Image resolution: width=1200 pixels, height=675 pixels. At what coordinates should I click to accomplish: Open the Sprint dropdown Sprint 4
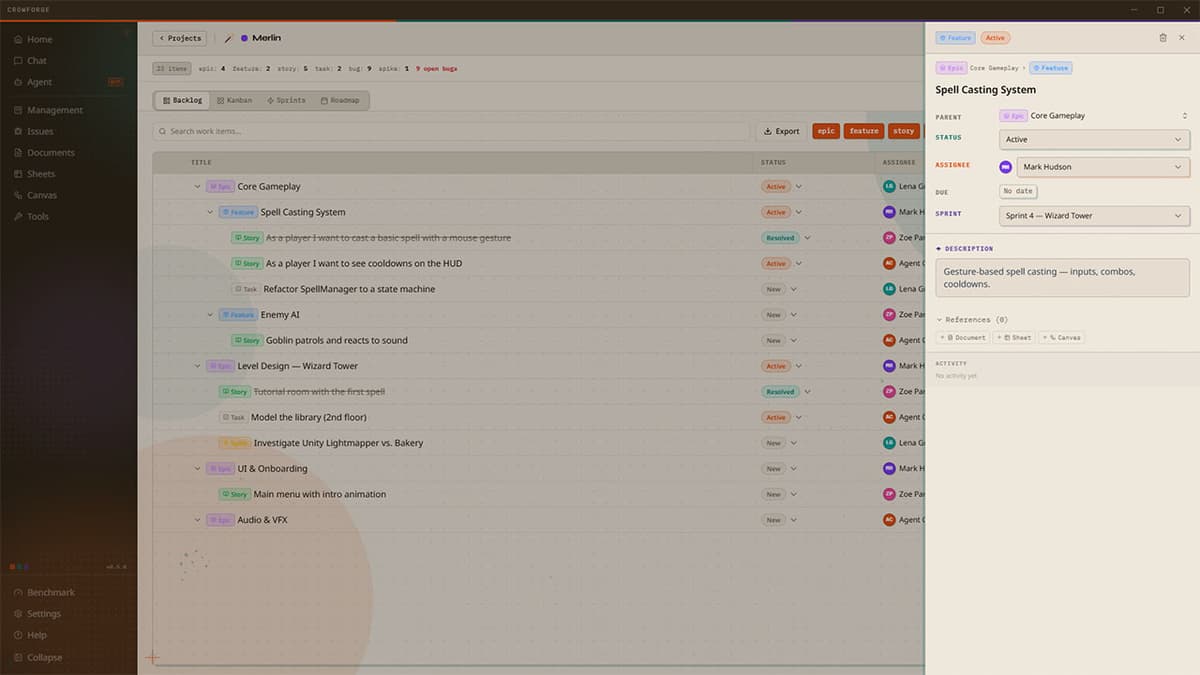[x=1094, y=216]
